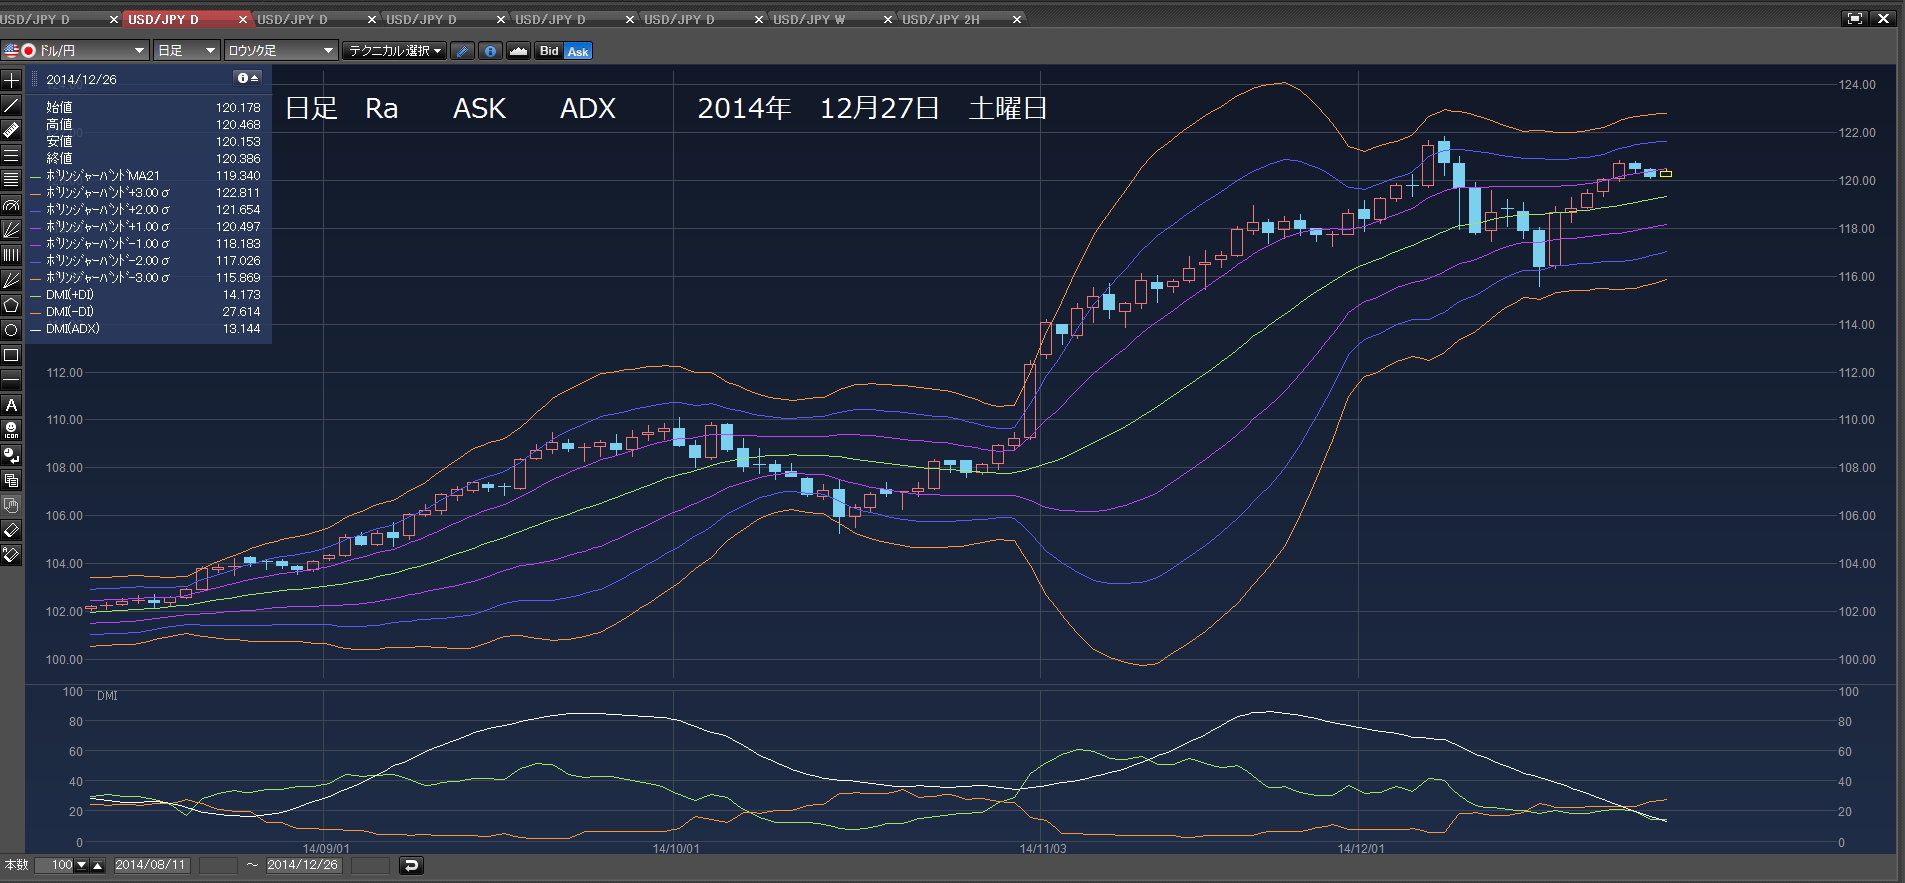
Task: Click the blue pencil edit icon in toolbar
Action: point(462,51)
